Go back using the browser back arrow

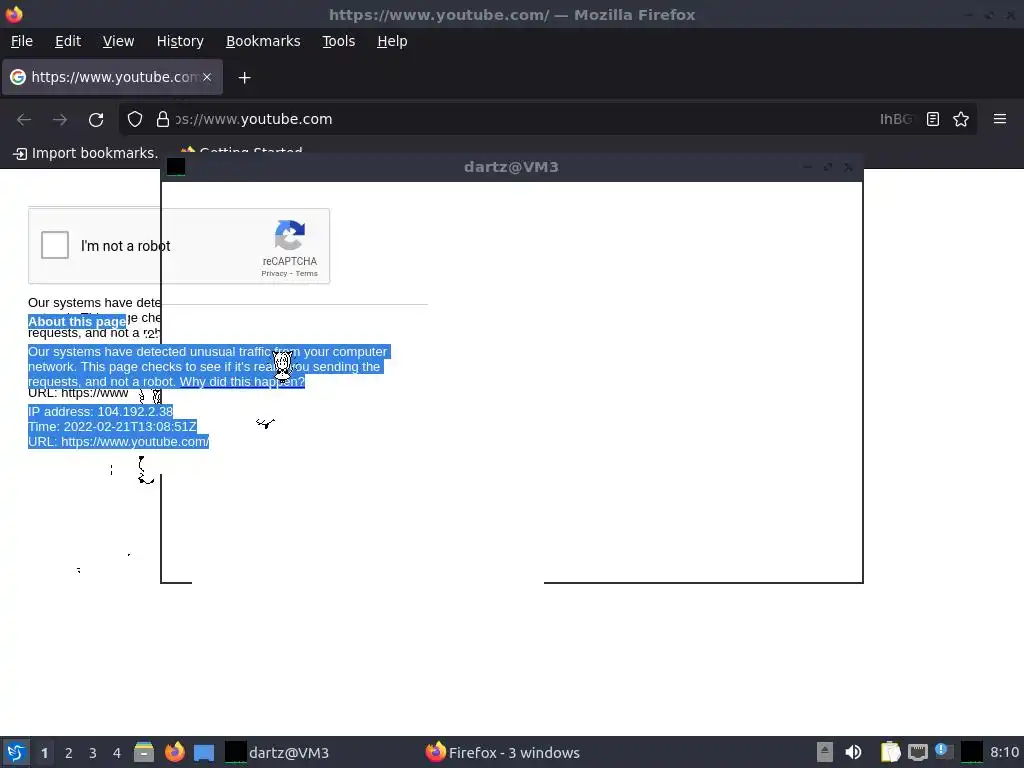(24, 120)
